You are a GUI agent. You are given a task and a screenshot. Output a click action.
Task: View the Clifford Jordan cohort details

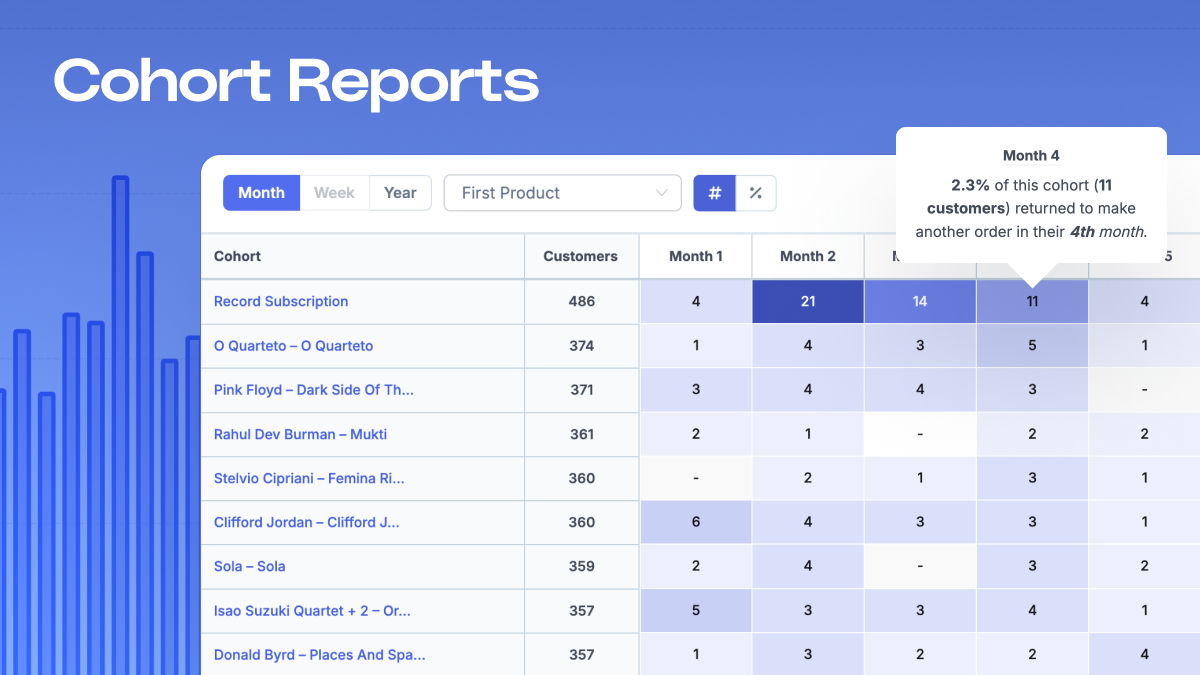[305, 522]
